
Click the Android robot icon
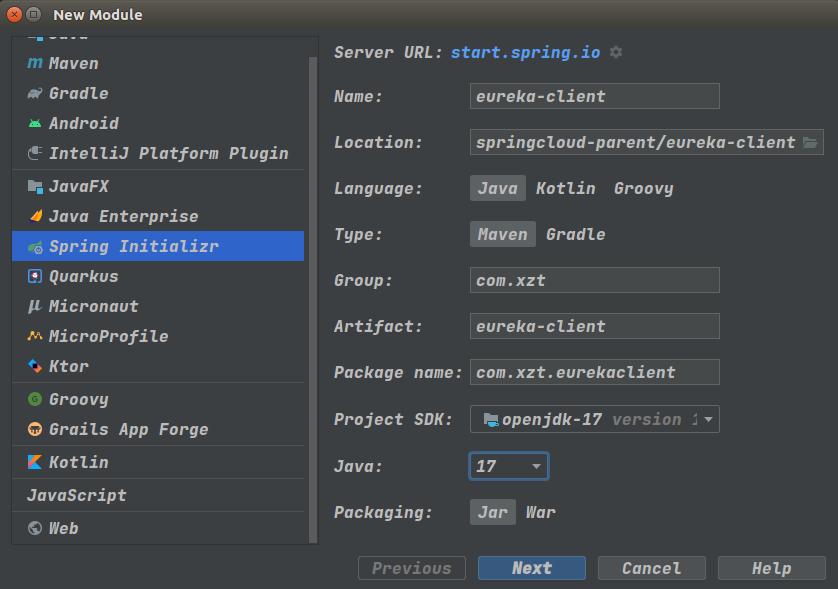point(35,123)
